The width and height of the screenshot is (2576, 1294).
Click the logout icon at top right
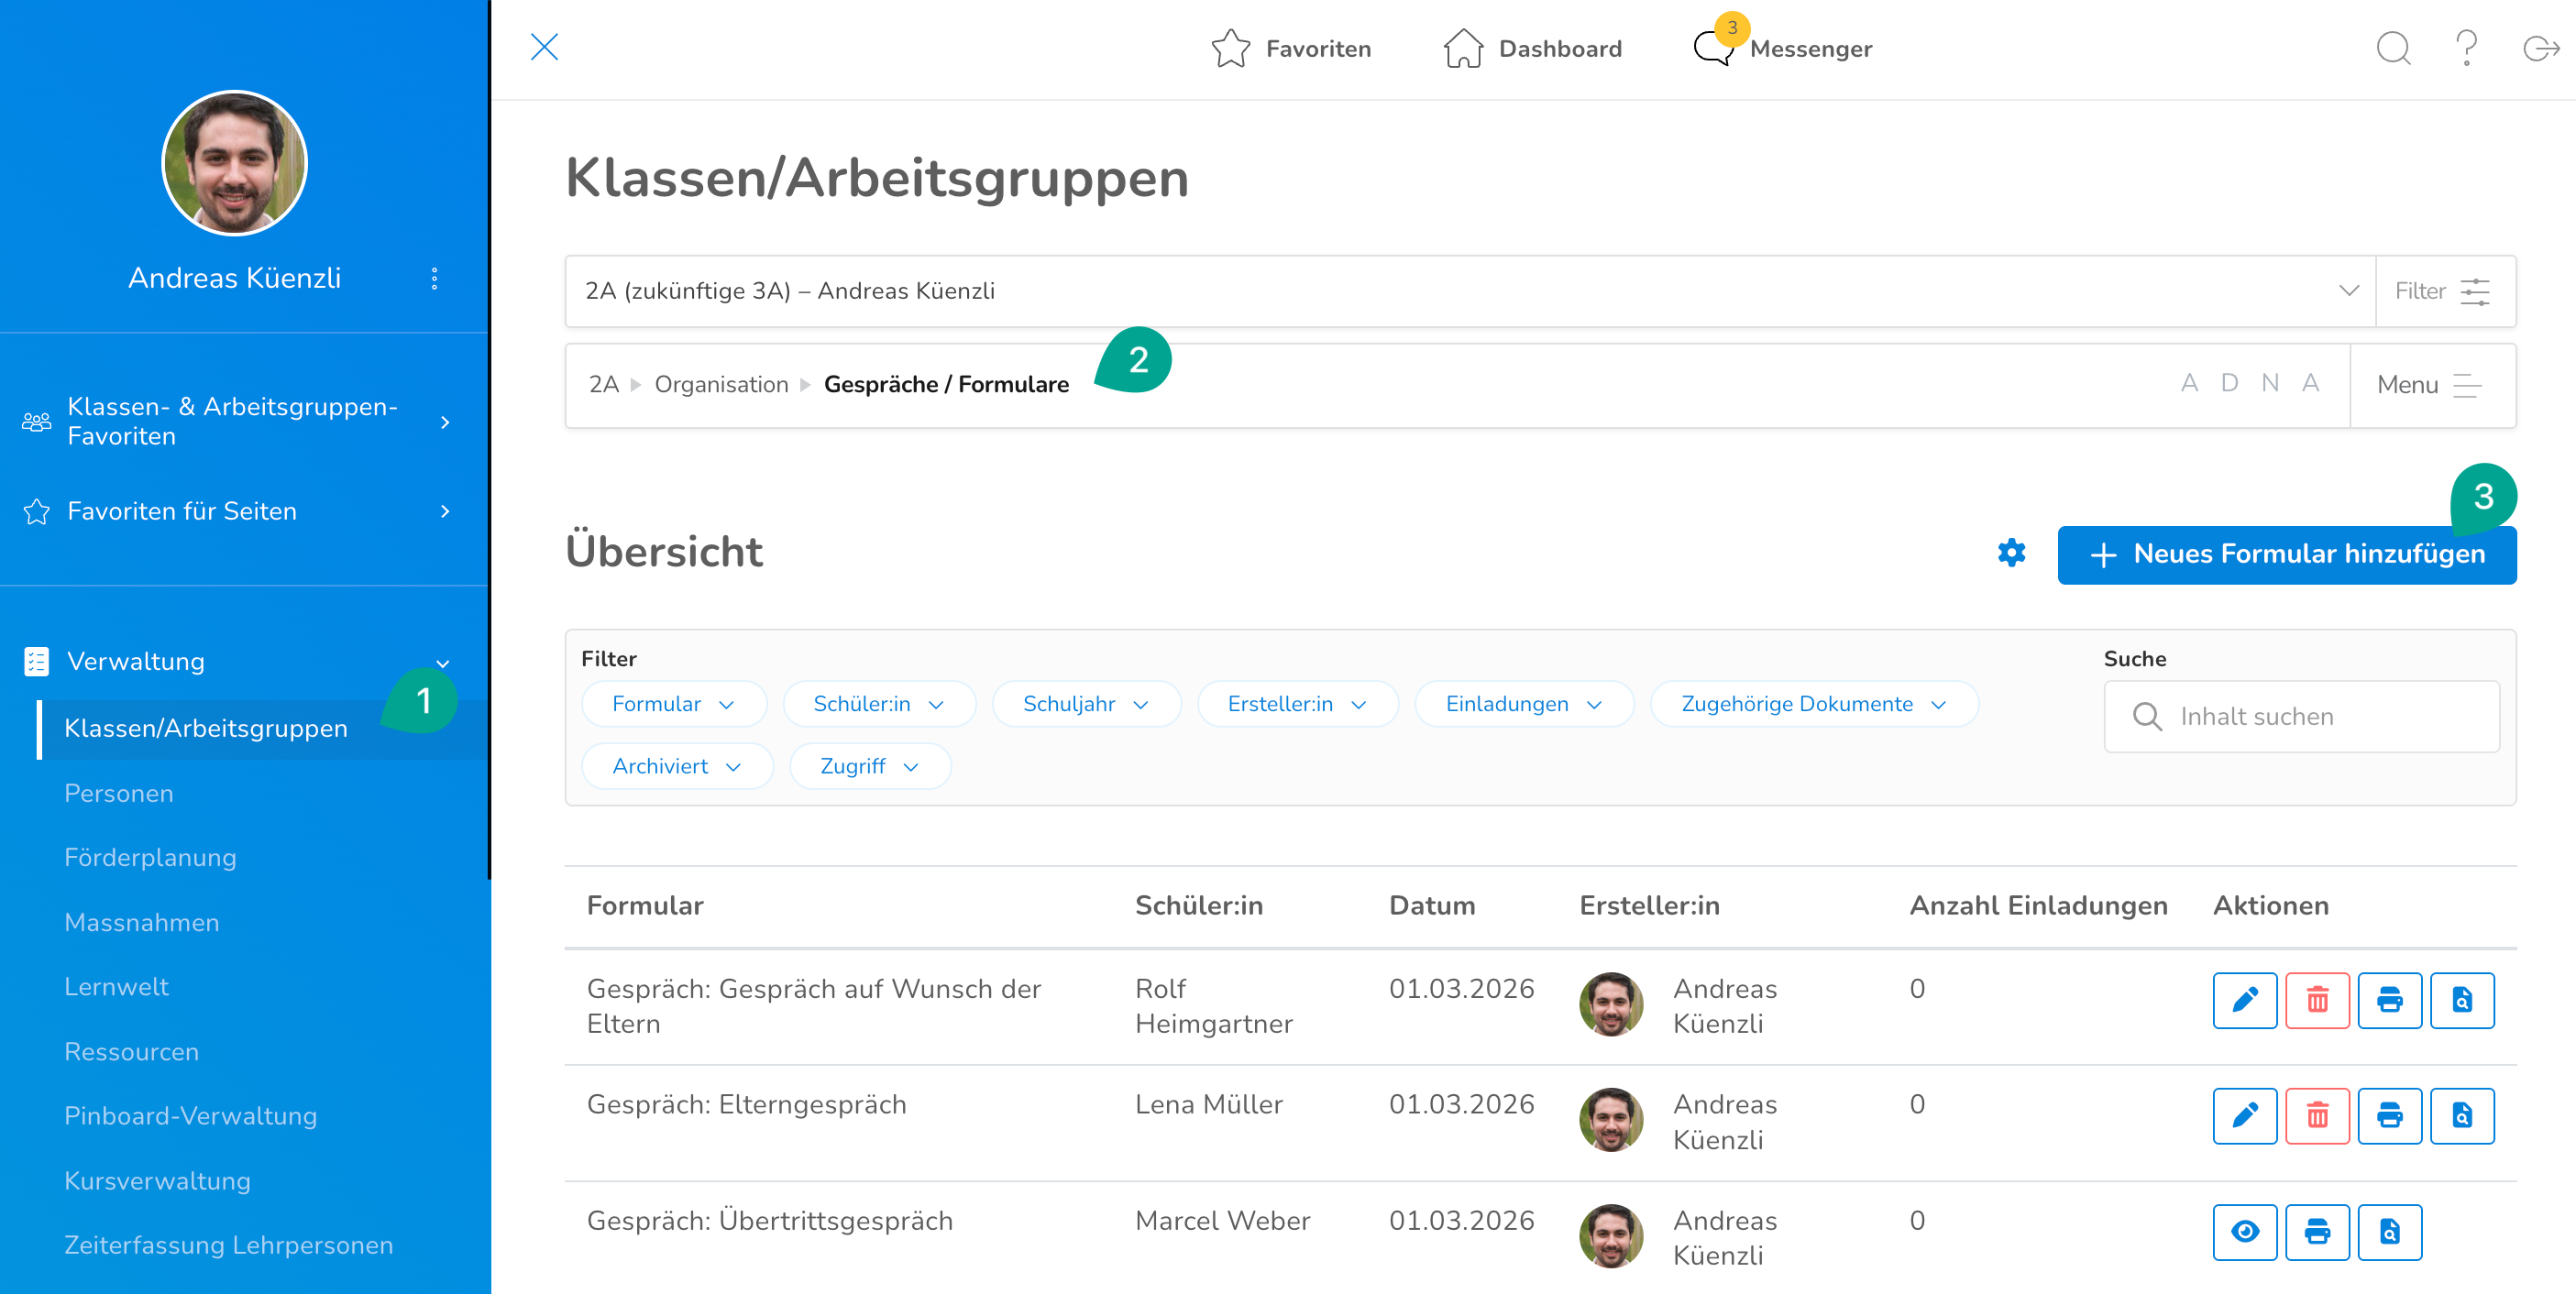(x=2540, y=48)
